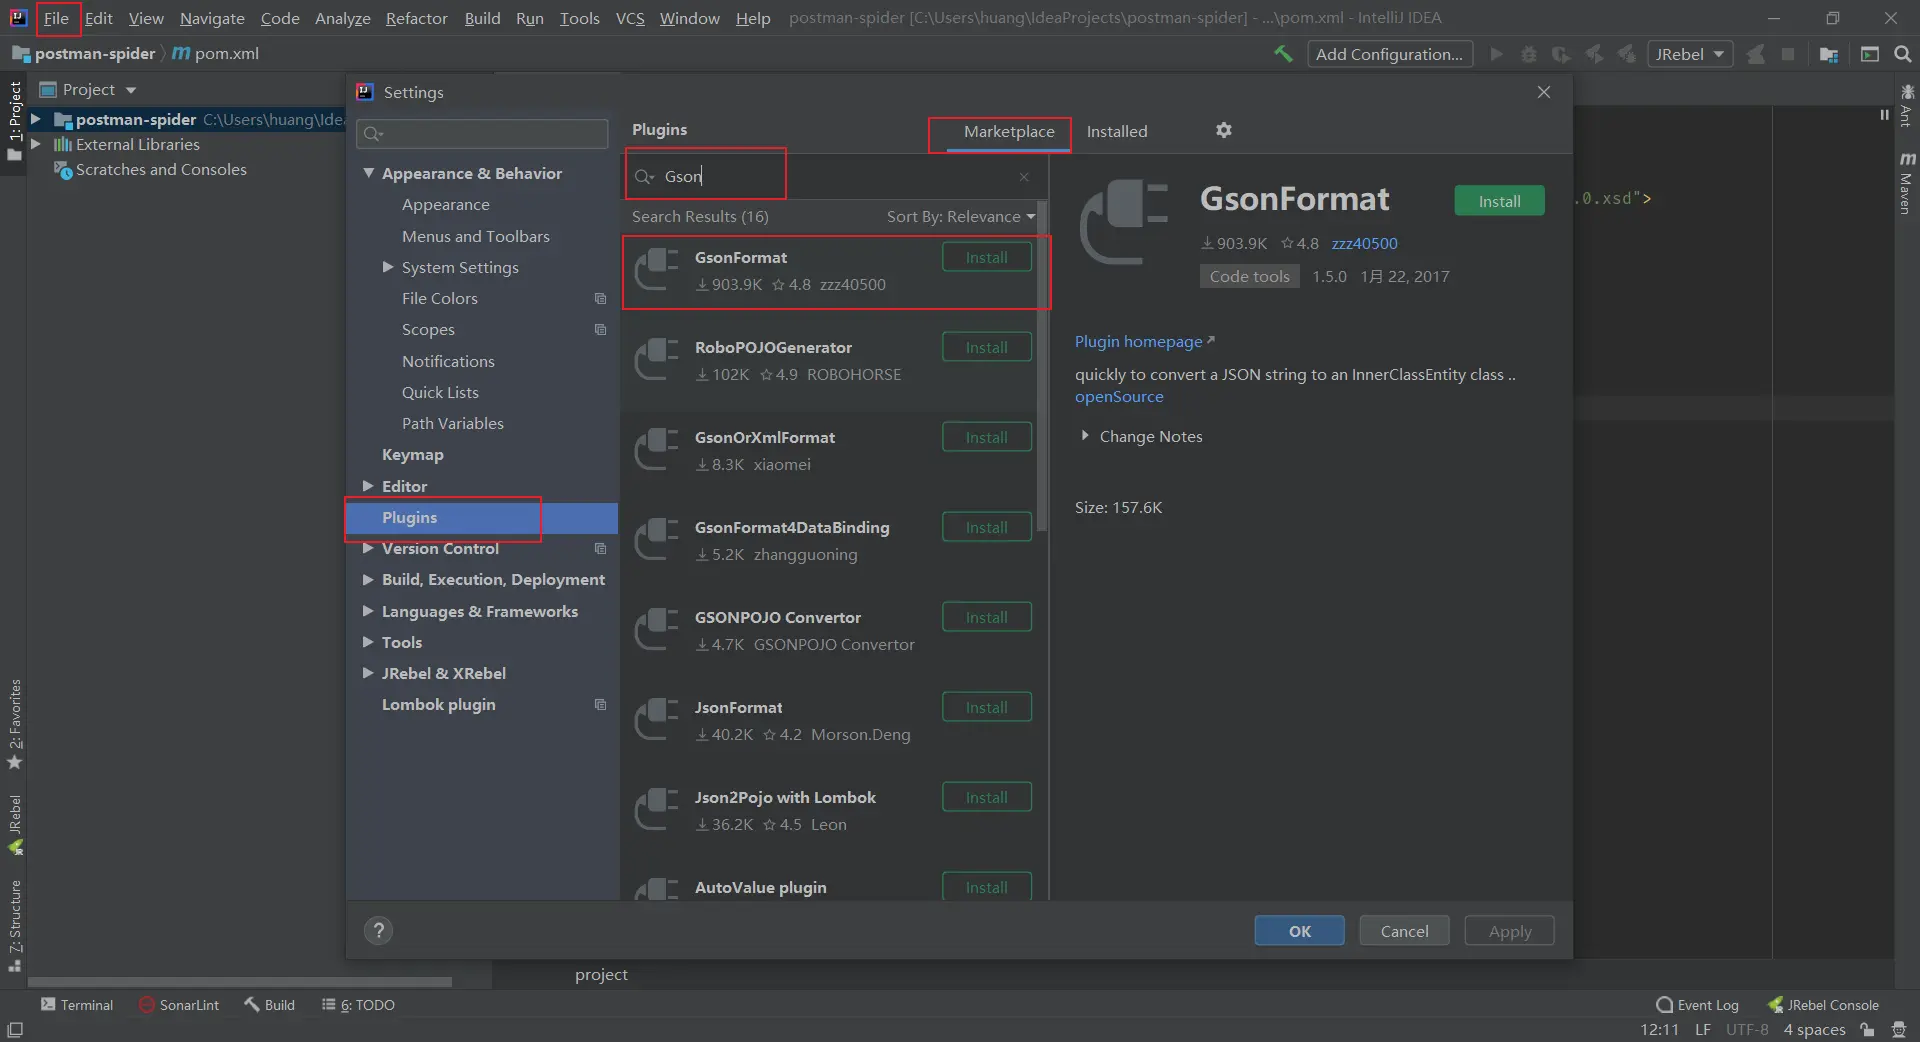Open the JRebel side tool window
The image size is (1920, 1042).
coord(15,825)
